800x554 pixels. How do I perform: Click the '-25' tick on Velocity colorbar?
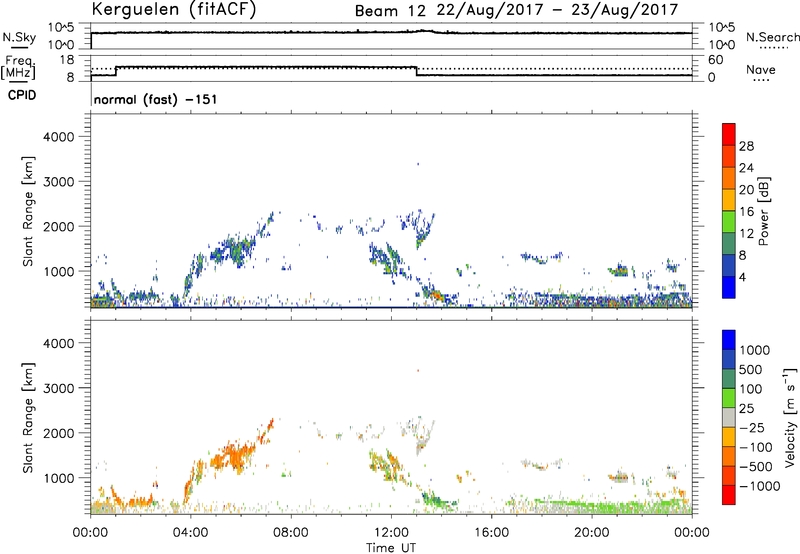(x=750, y=427)
